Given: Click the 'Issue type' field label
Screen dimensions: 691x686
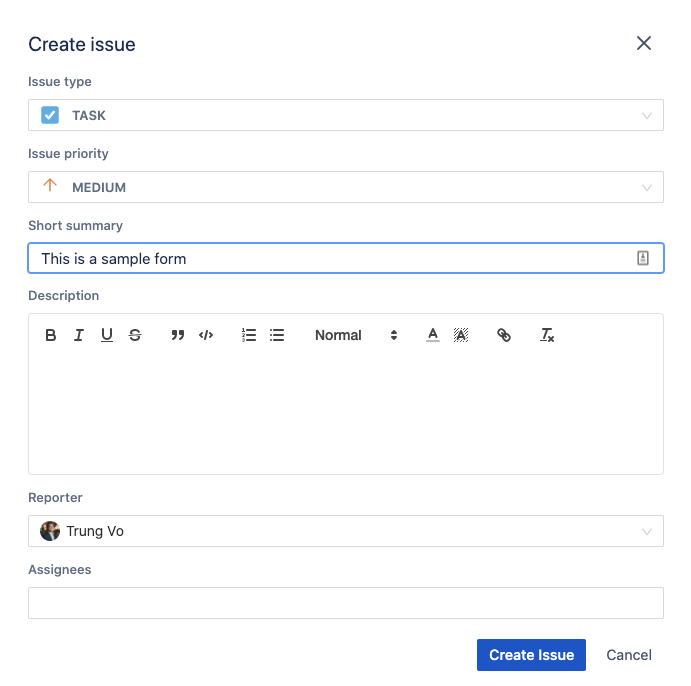Looking at the screenshot, I should (59, 82).
